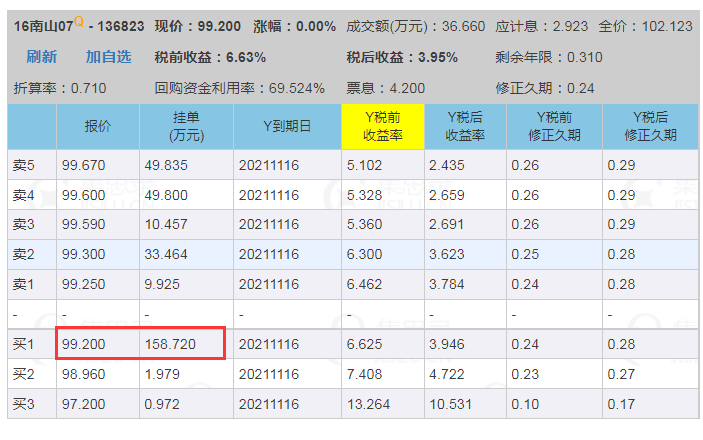Click the 卖2 row label
The image size is (703, 440).
click(x=23, y=254)
